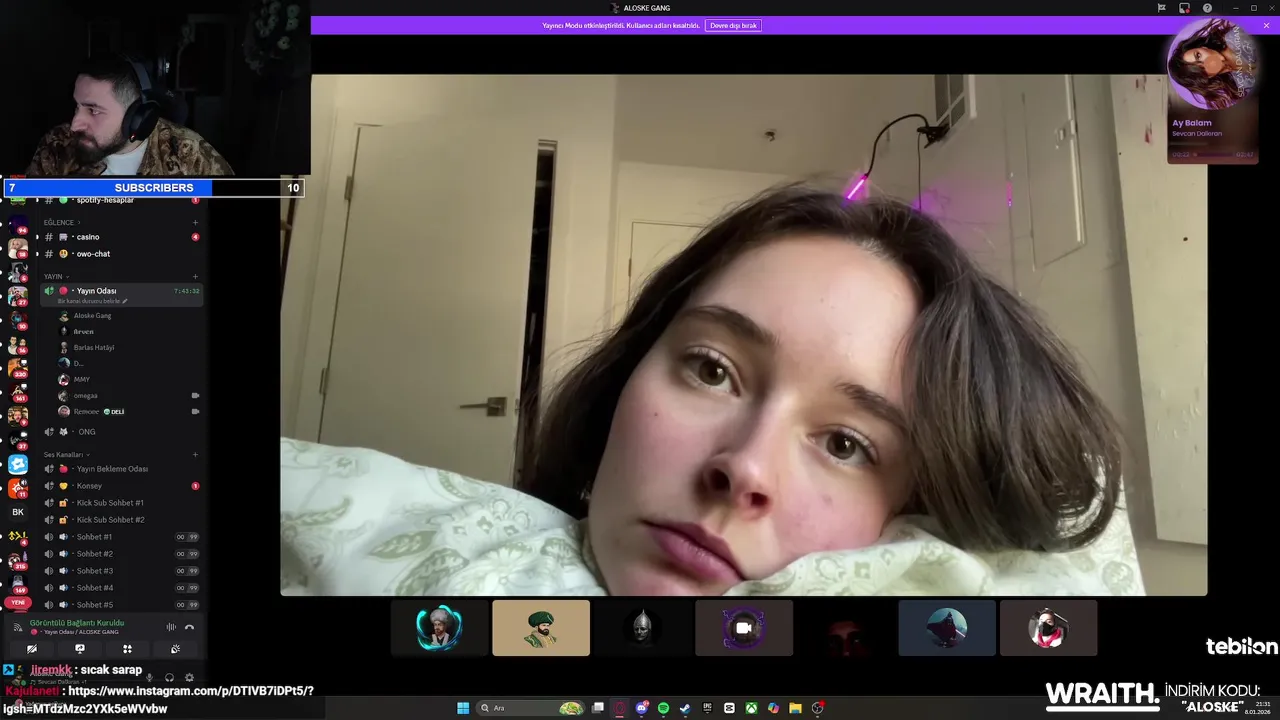Image resolution: width=1280 pixels, height=720 pixels.
Task: Add channel to Ses Kanalları category
Action: 195,454
